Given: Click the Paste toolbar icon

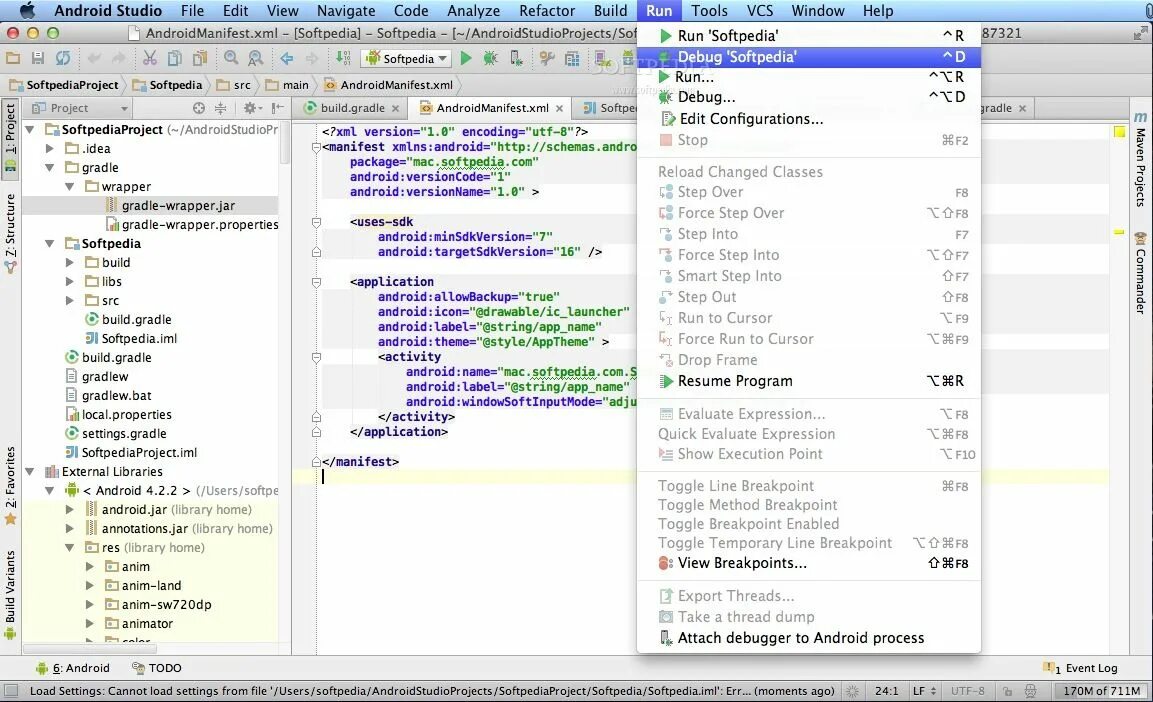Looking at the screenshot, I should pos(199,58).
